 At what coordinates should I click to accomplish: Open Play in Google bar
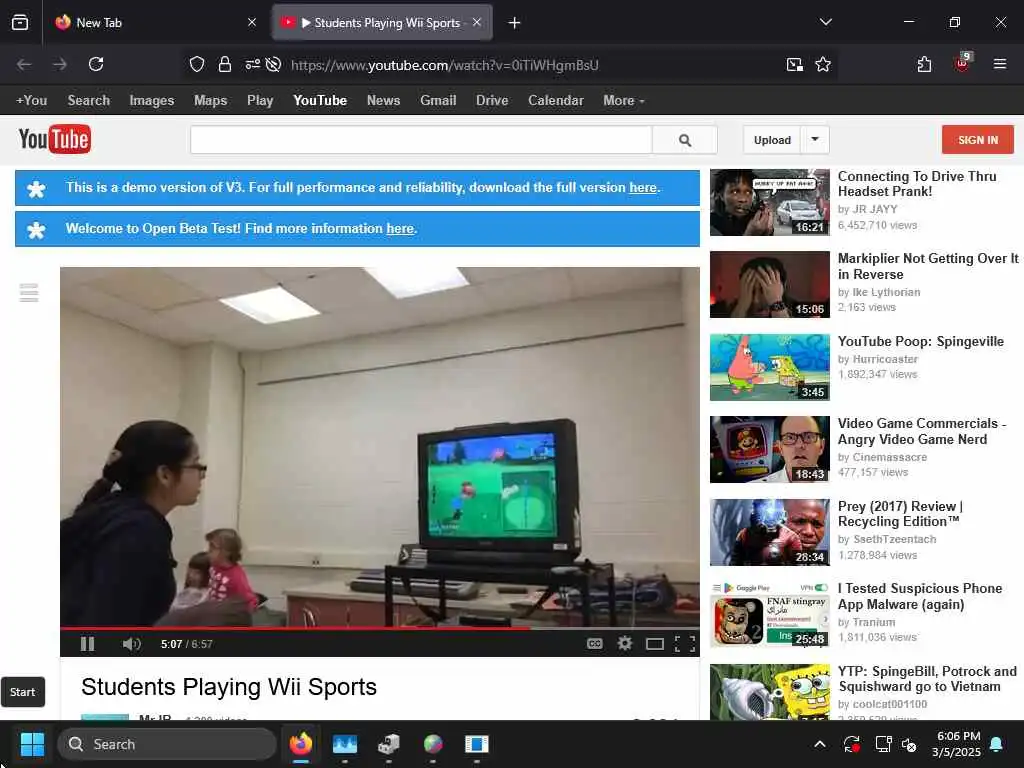click(x=260, y=101)
